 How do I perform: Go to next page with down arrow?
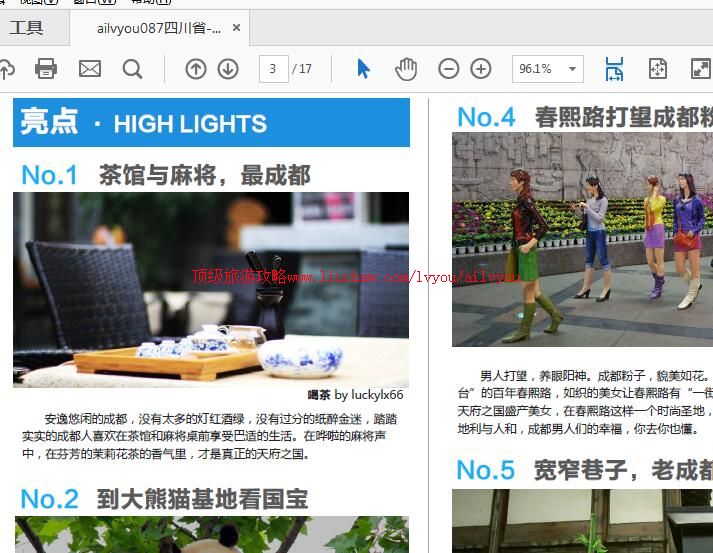click(228, 69)
